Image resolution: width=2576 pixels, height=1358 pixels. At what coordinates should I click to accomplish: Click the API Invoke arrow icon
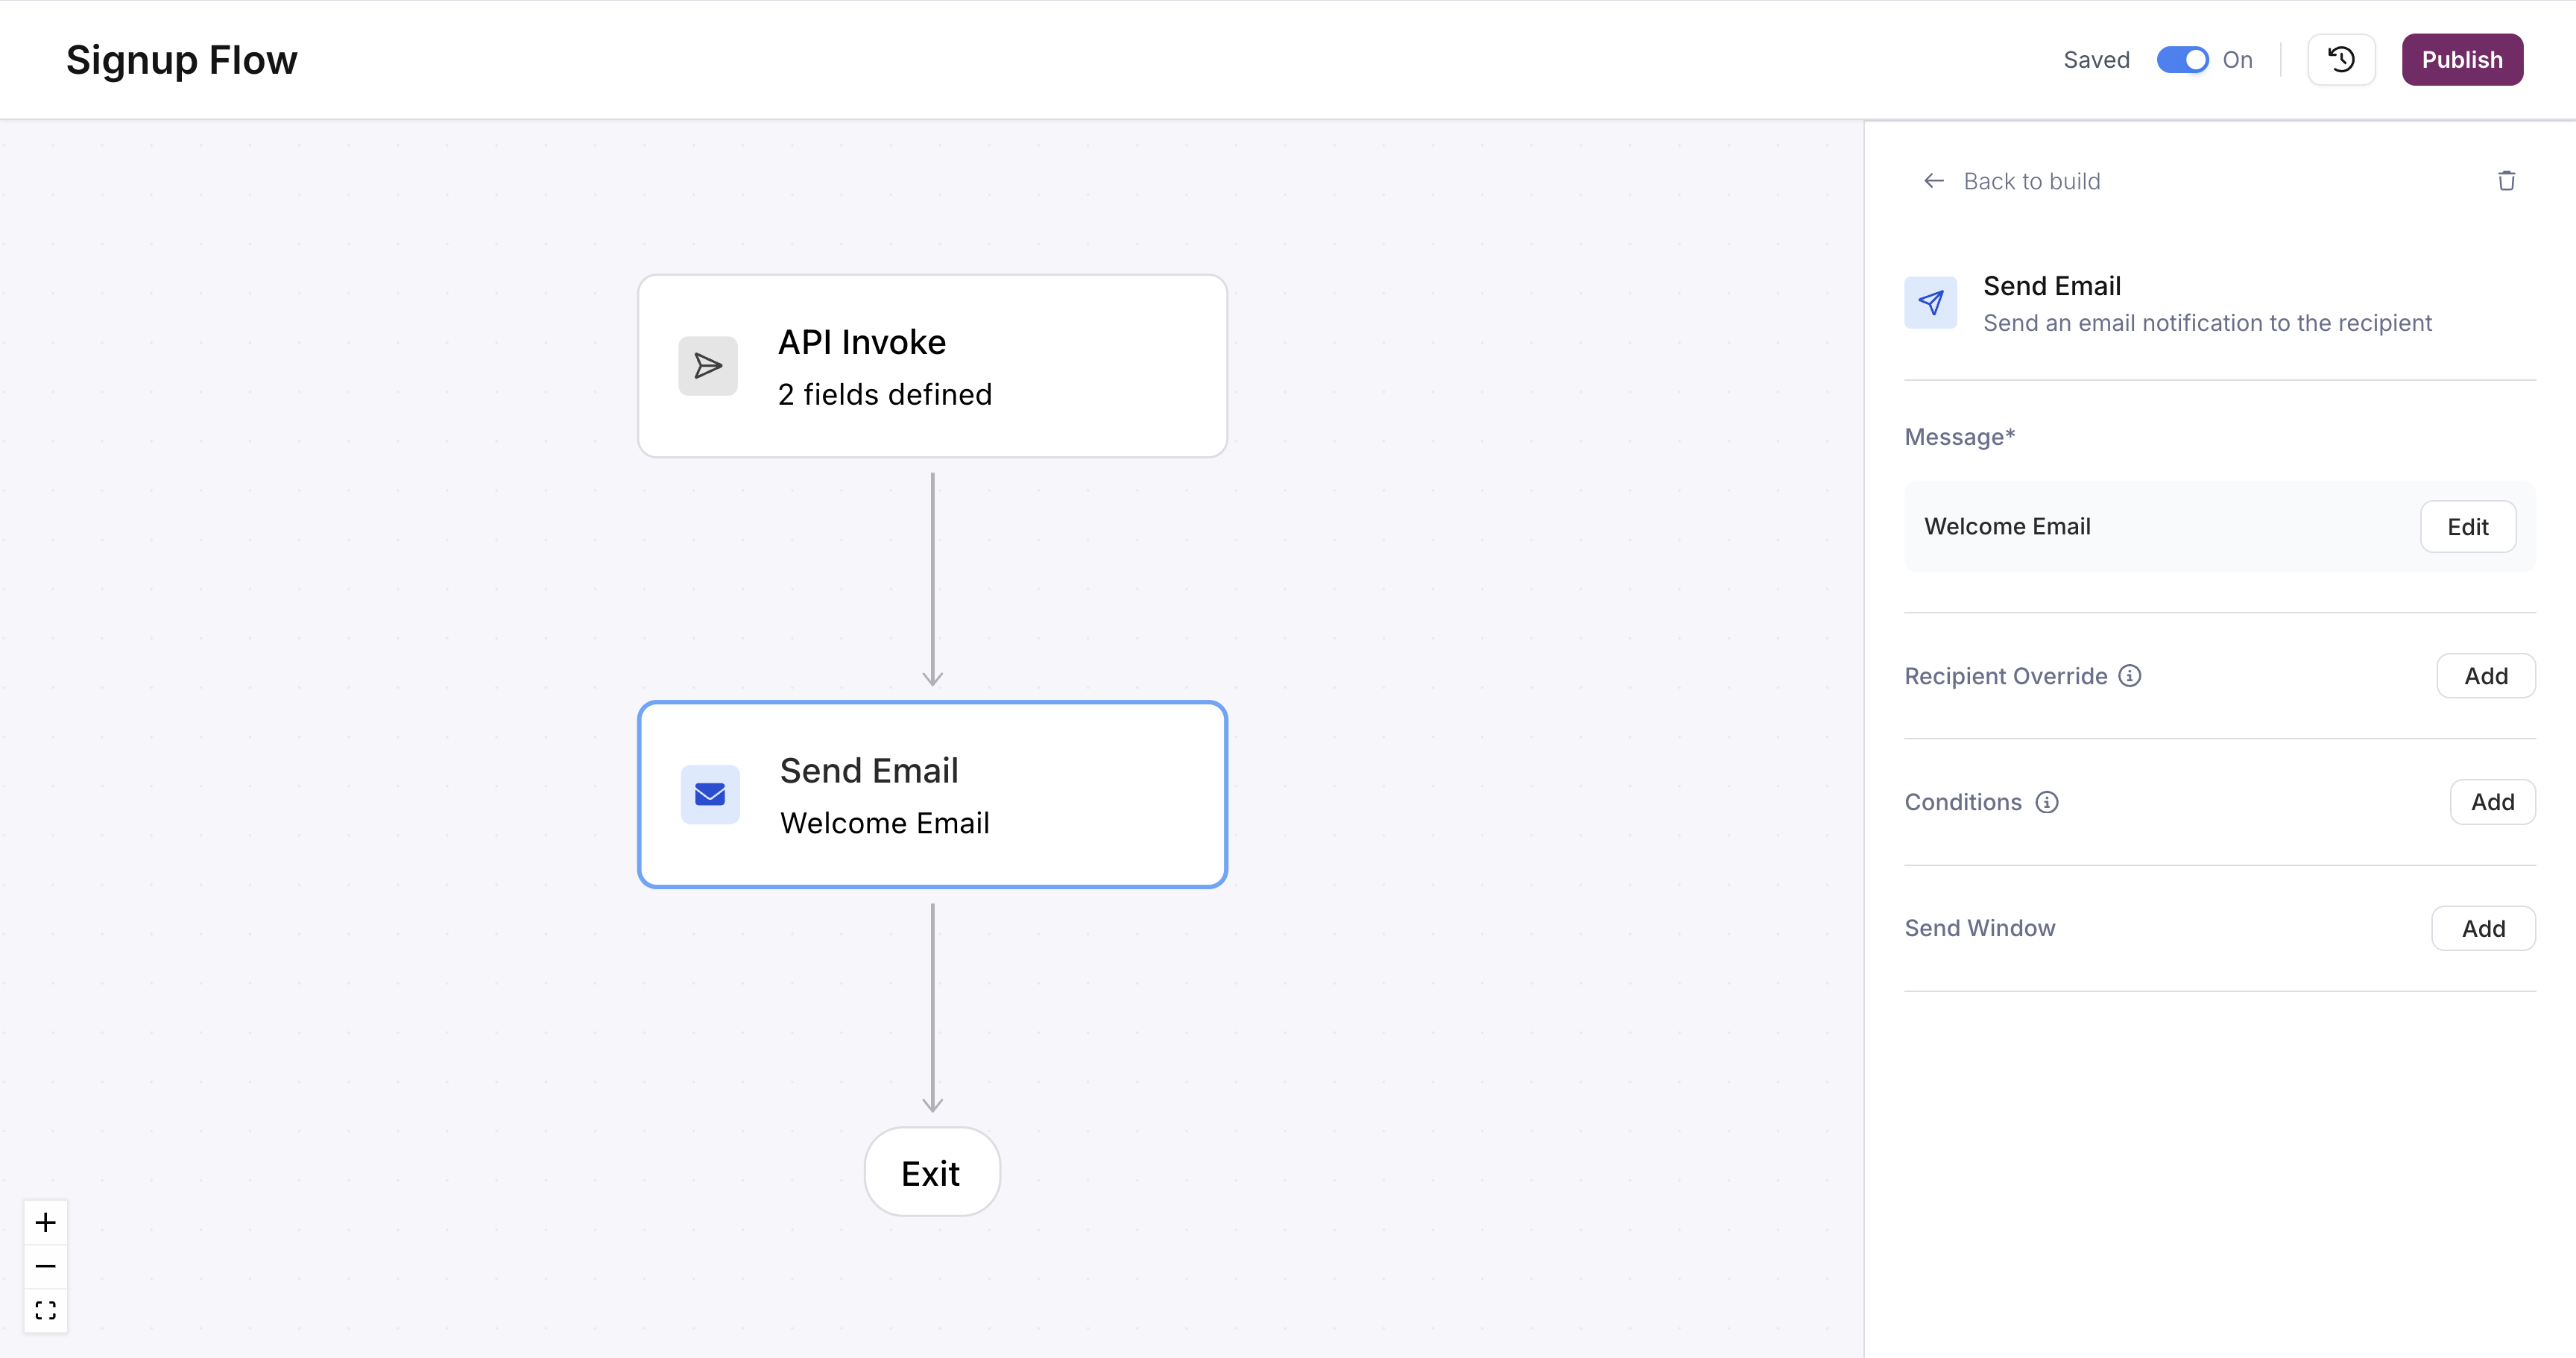(x=708, y=366)
